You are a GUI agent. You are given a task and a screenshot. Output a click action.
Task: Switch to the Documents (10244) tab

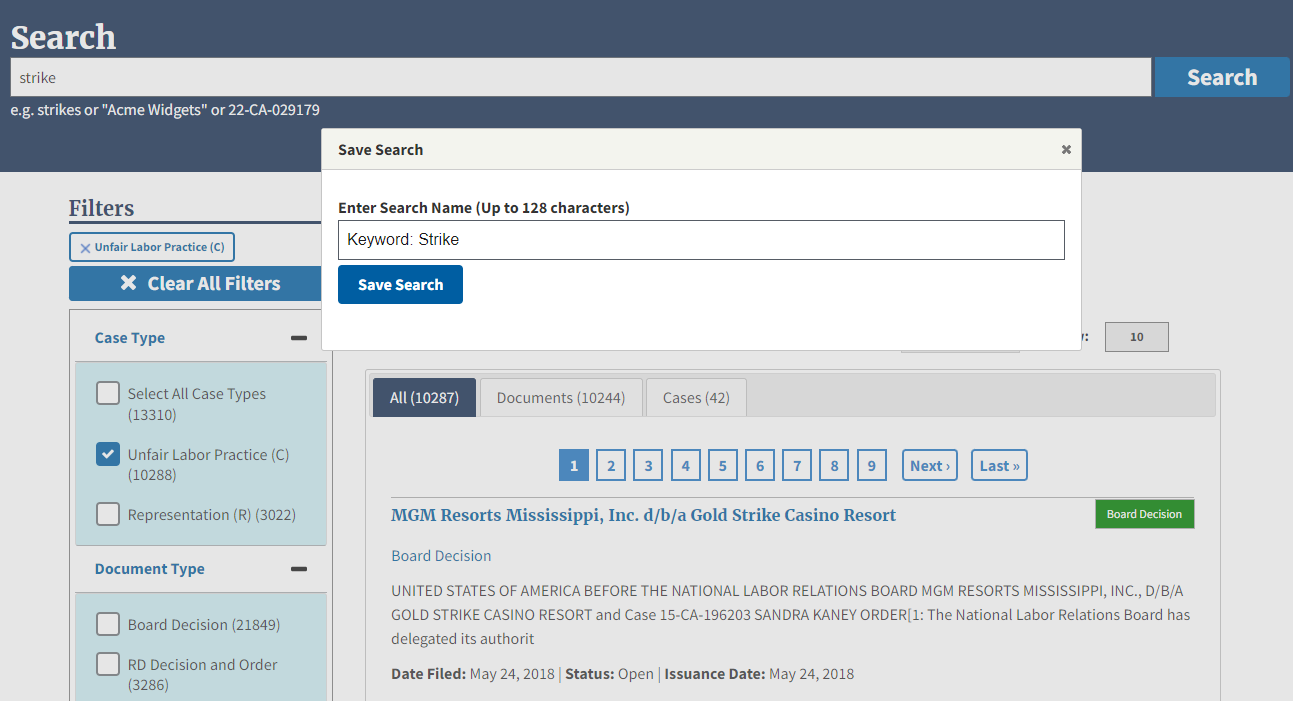[560, 398]
